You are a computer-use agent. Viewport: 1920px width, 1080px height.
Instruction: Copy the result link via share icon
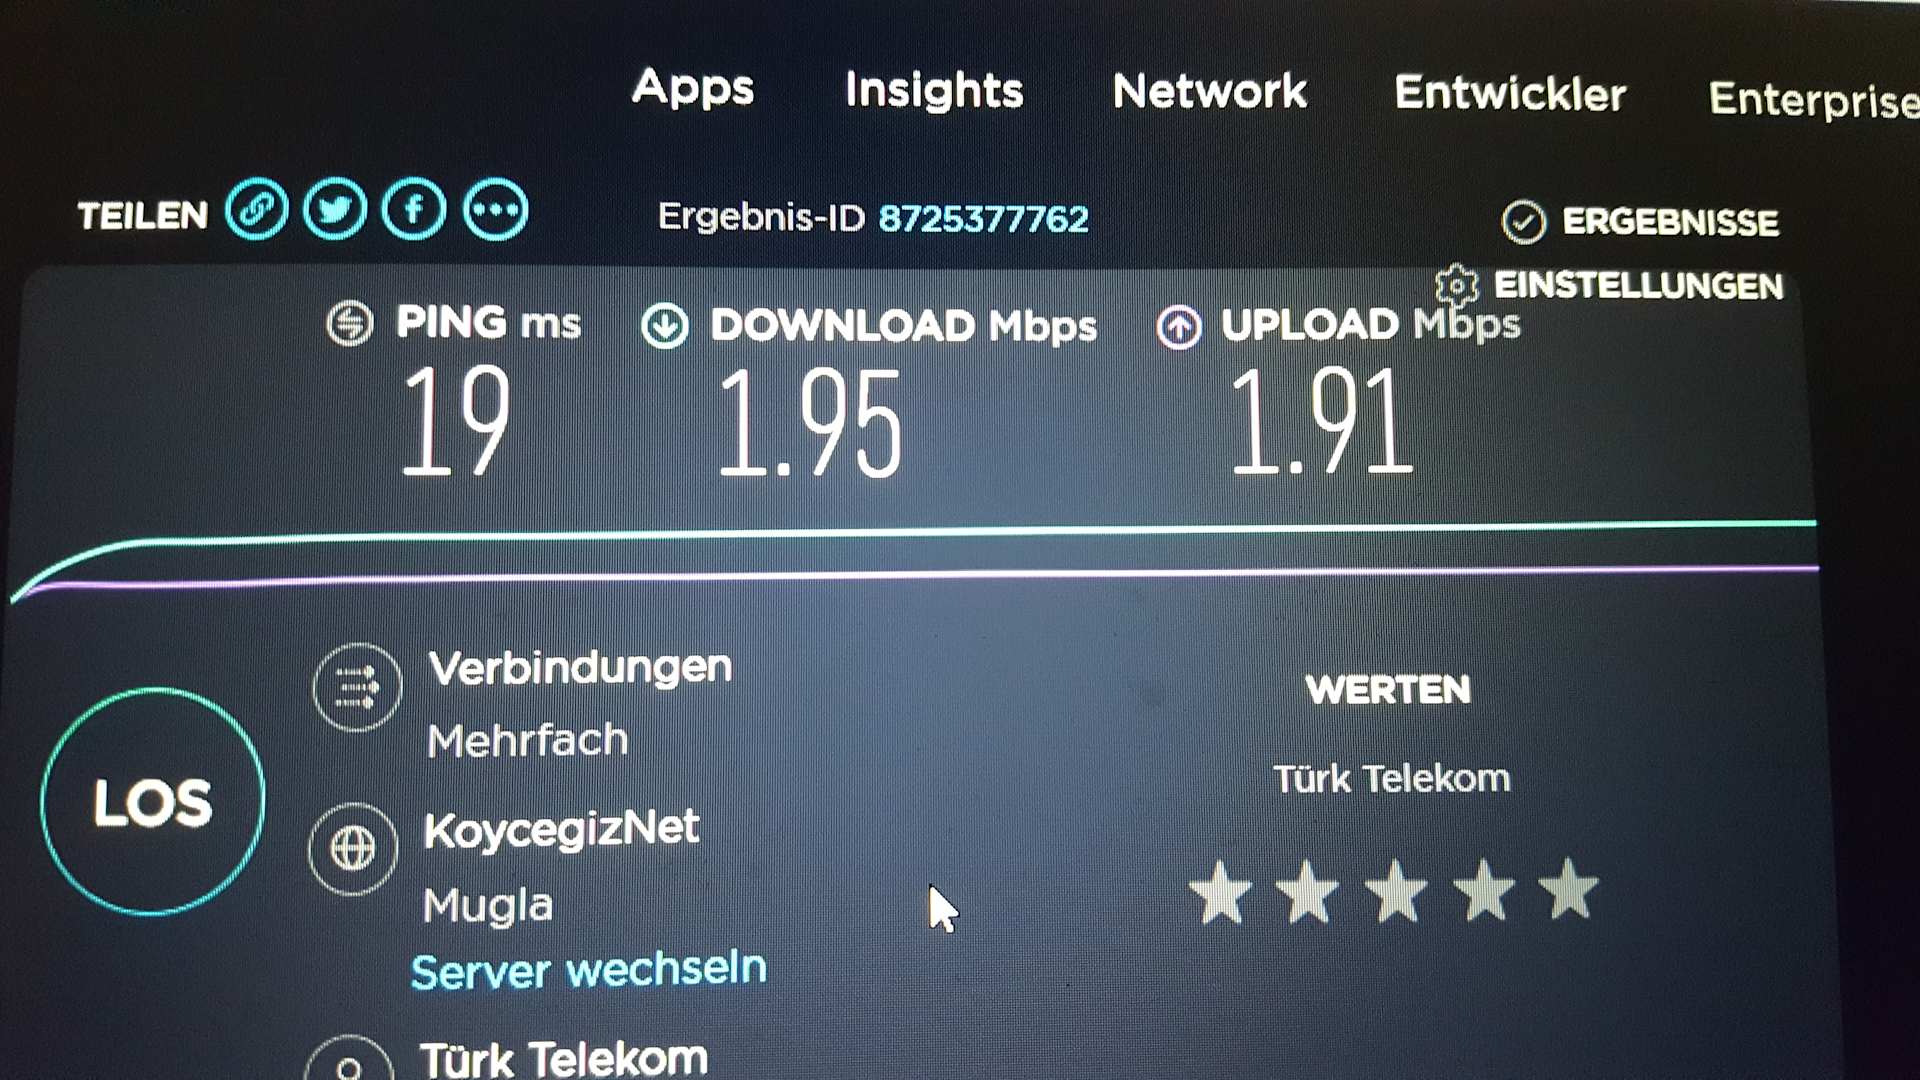[256, 210]
